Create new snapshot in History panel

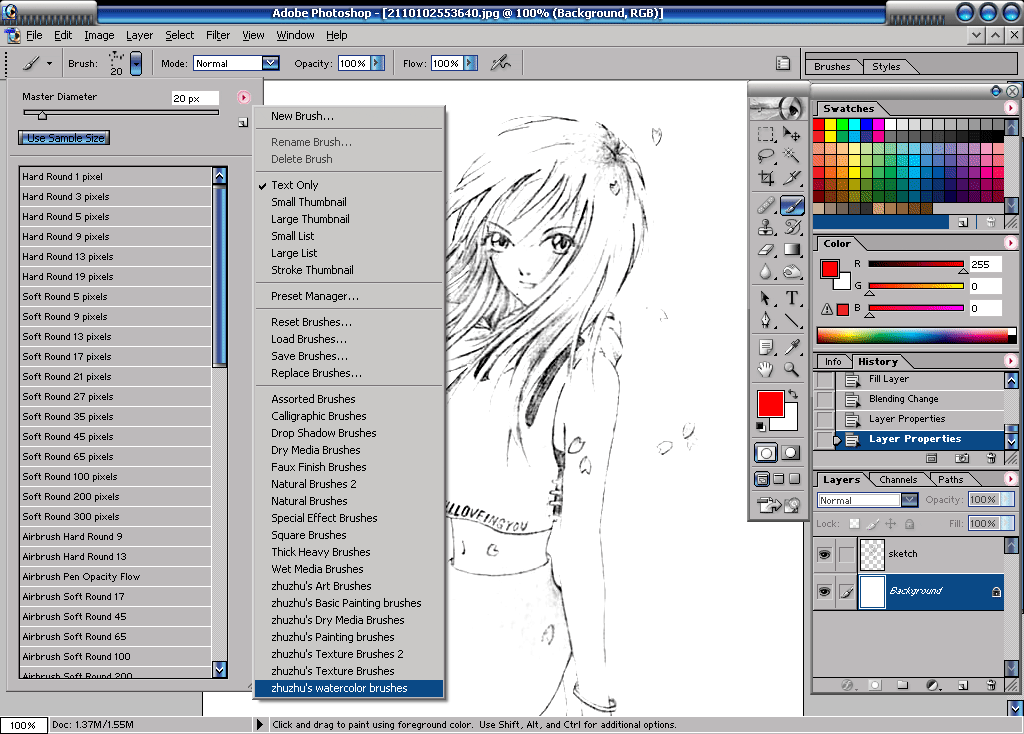pyautogui.click(x=961, y=458)
